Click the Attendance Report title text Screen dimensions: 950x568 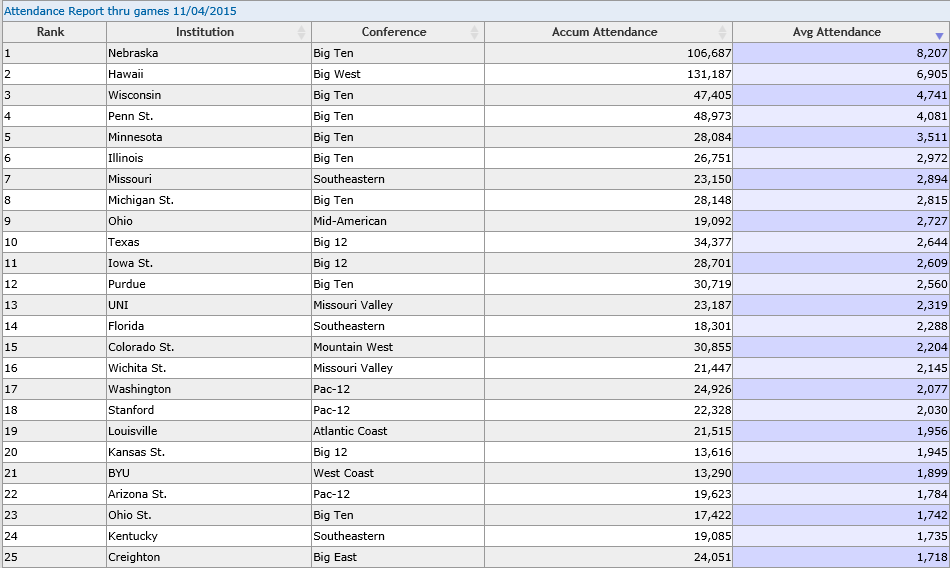[x=120, y=11]
